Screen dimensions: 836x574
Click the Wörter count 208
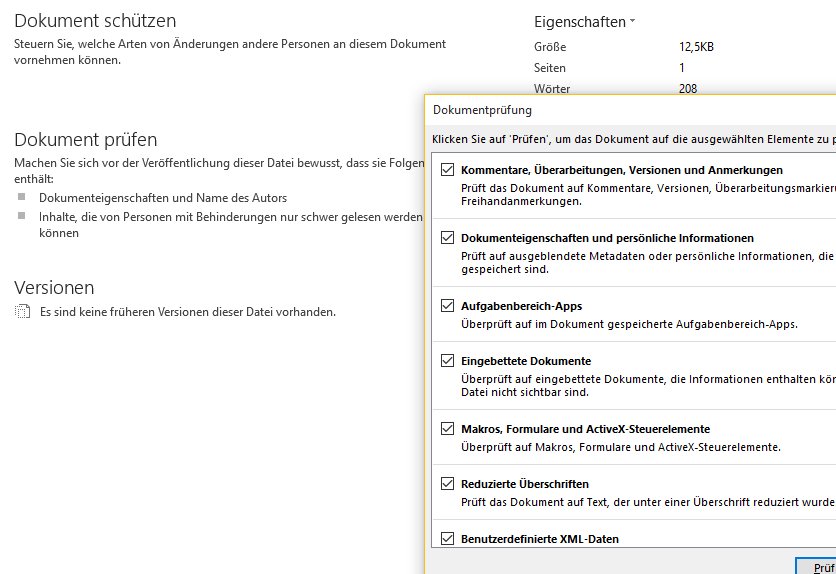point(688,88)
